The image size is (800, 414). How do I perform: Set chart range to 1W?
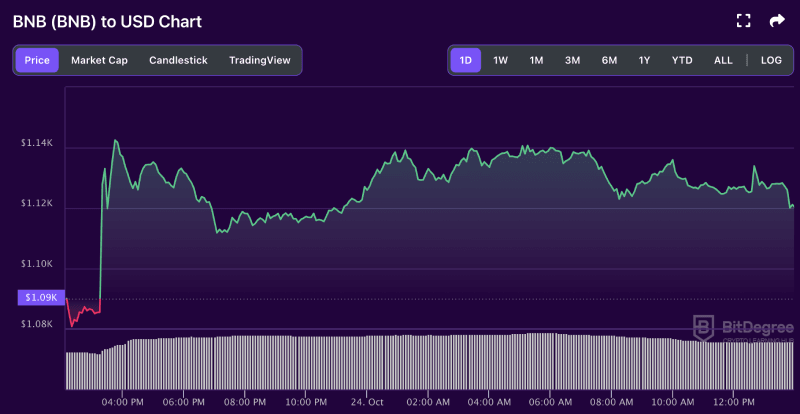[x=501, y=60]
